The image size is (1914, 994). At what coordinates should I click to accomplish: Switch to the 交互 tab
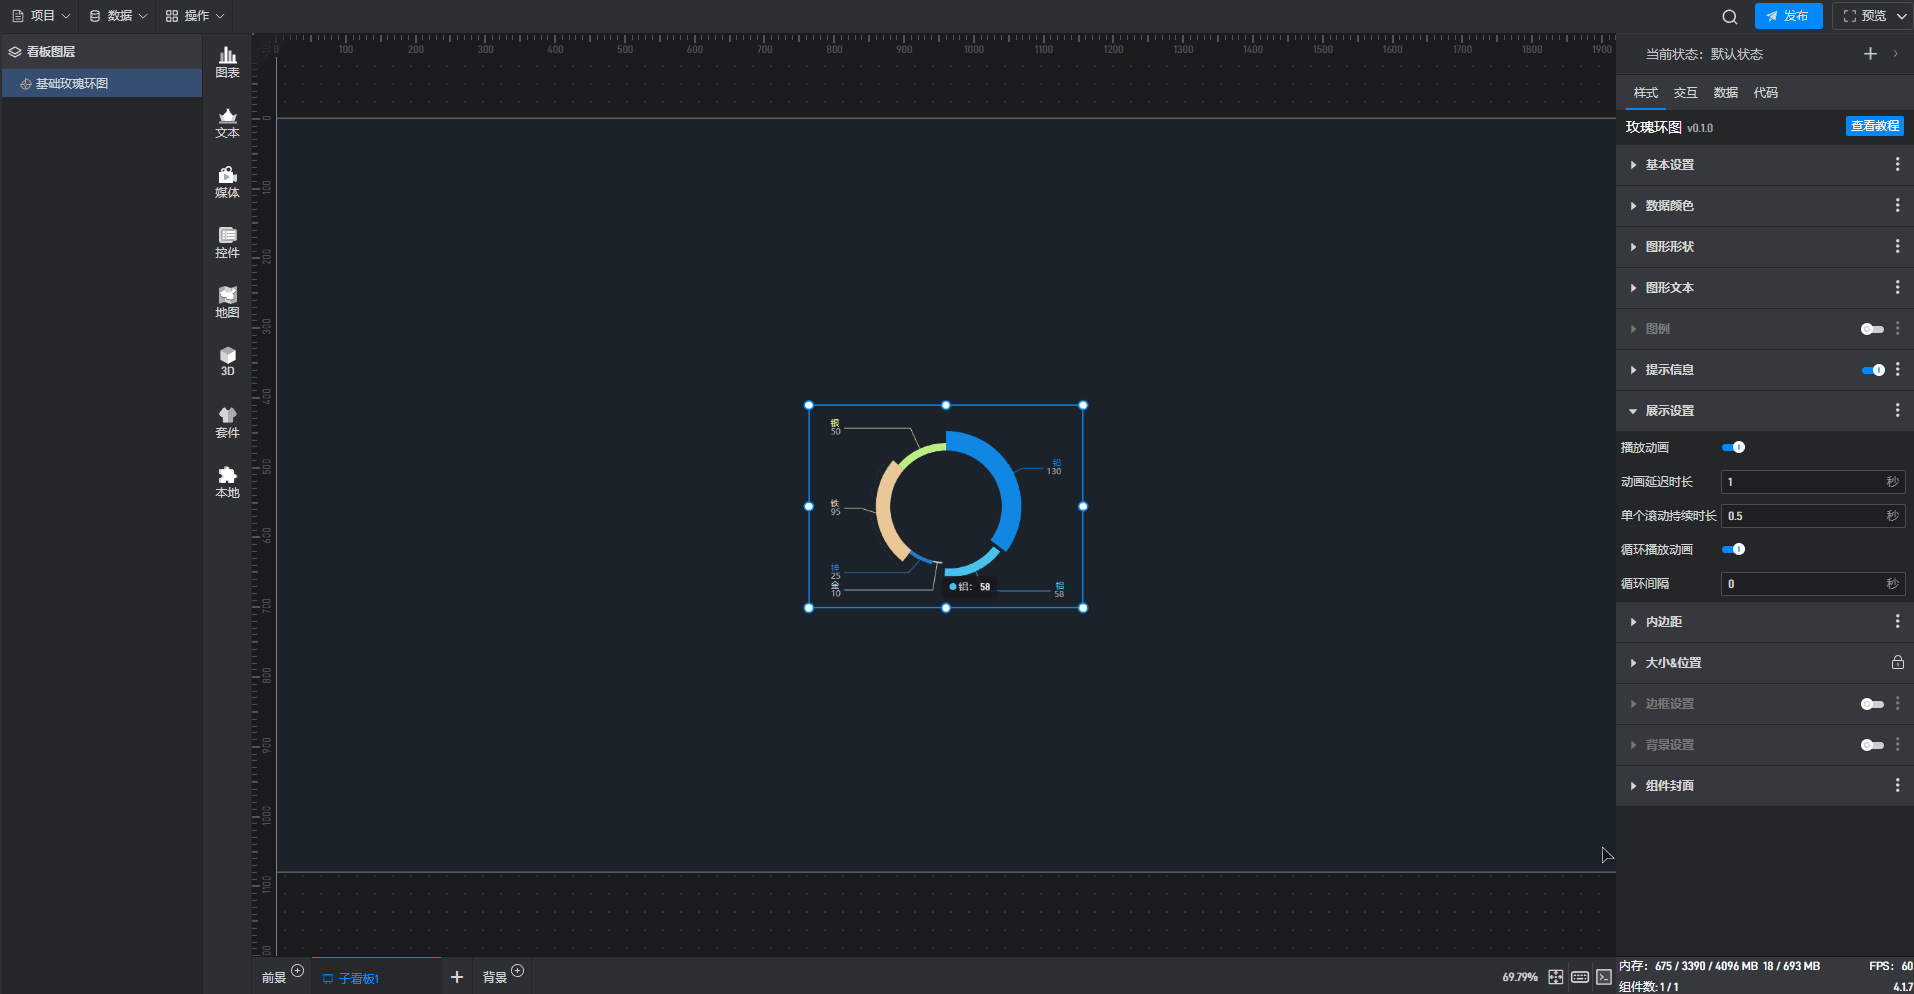pos(1685,93)
